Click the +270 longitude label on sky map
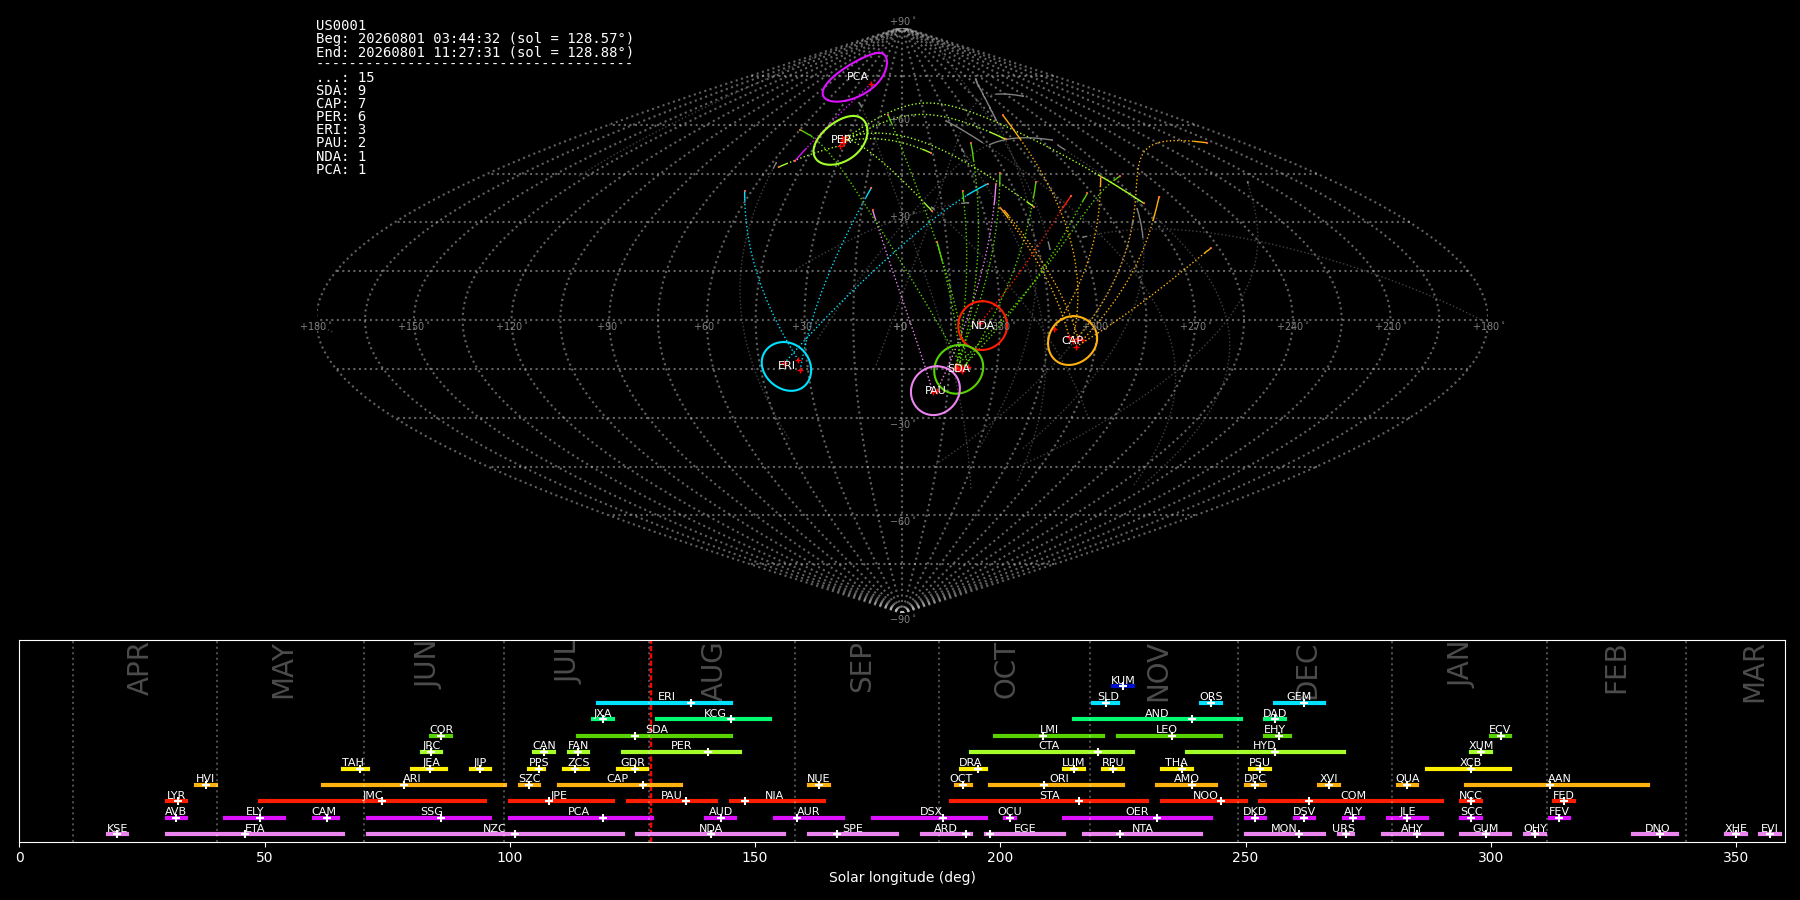This screenshot has height=900, width=1800. click(1193, 327)
